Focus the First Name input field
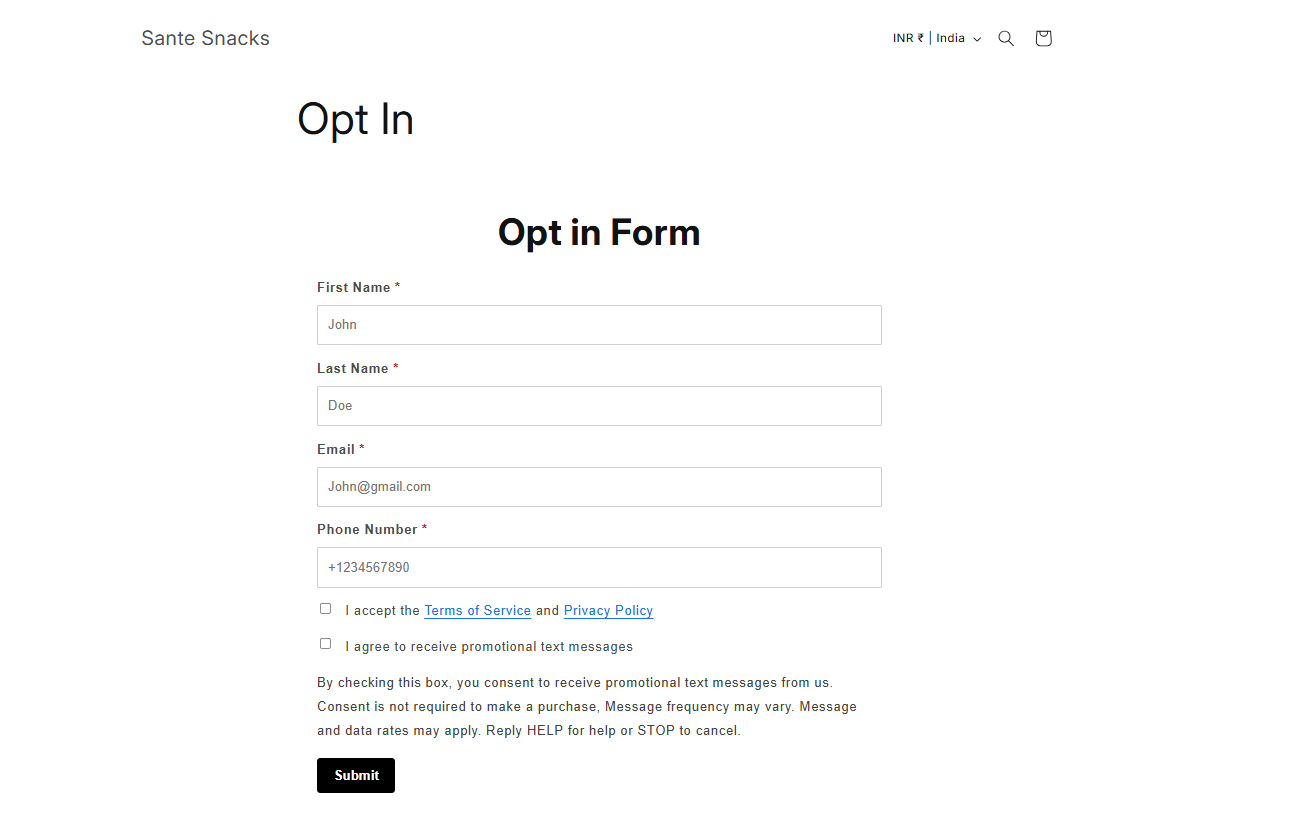 (x=599, y=325)
